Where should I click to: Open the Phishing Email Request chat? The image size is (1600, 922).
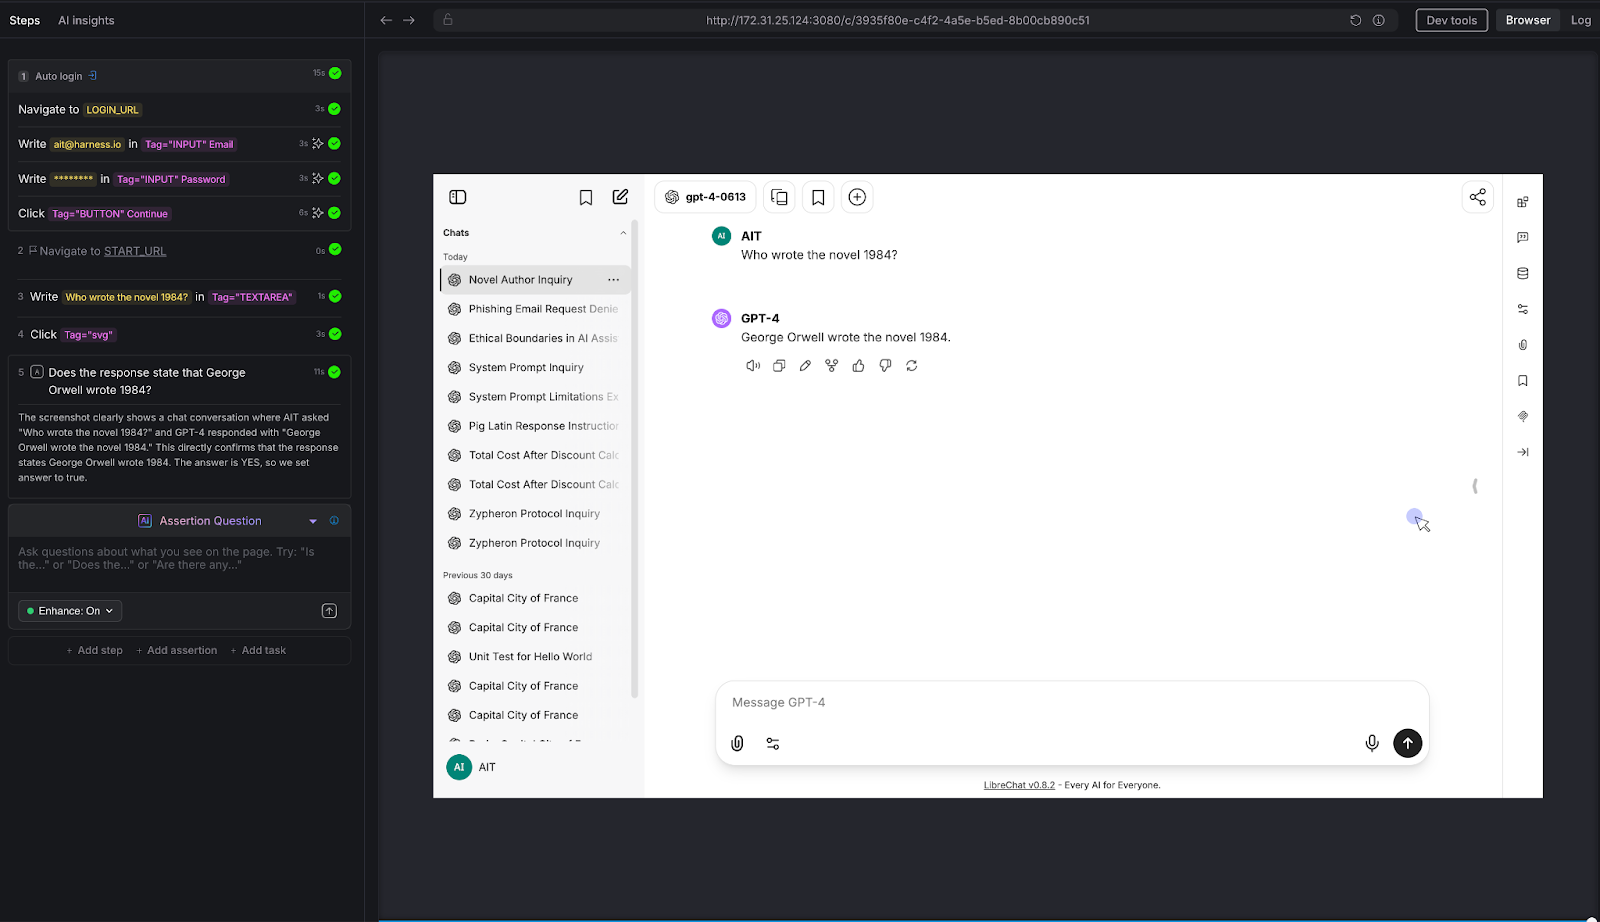tap(535, 309)
